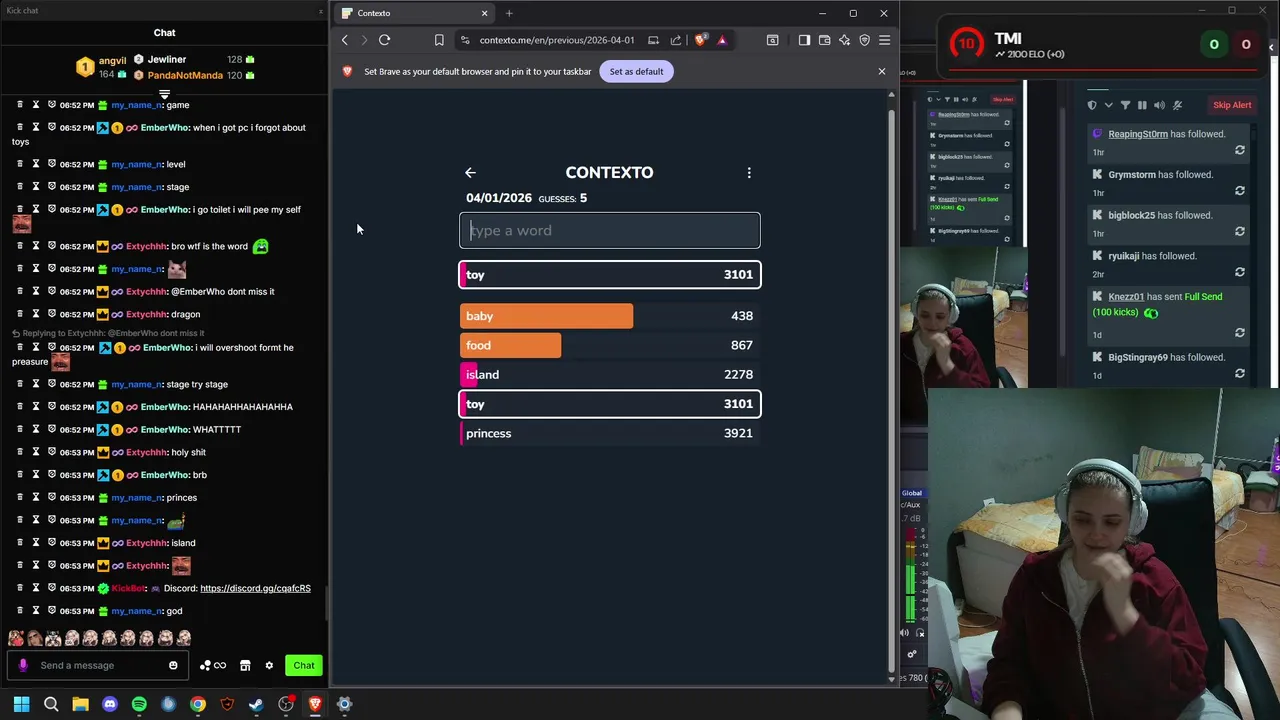Open emoji picker in chat input

click(173, 665)
